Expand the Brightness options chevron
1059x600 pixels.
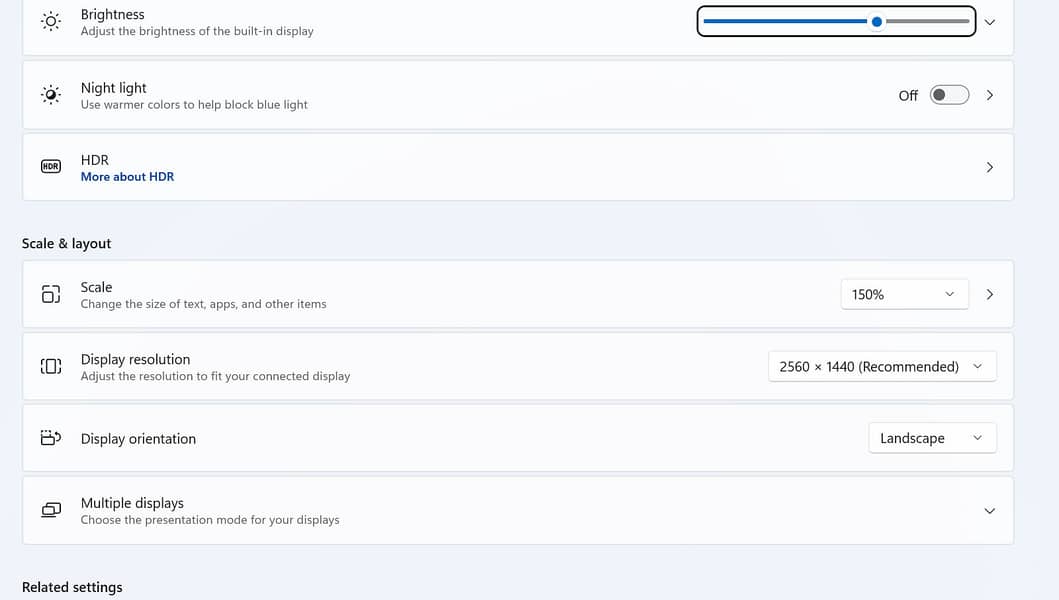point(989,22)
